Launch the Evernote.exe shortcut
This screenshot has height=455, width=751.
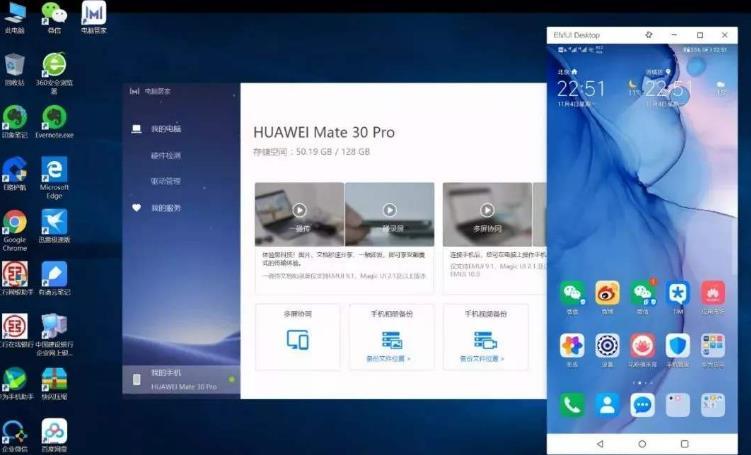(x=54, y=122)
